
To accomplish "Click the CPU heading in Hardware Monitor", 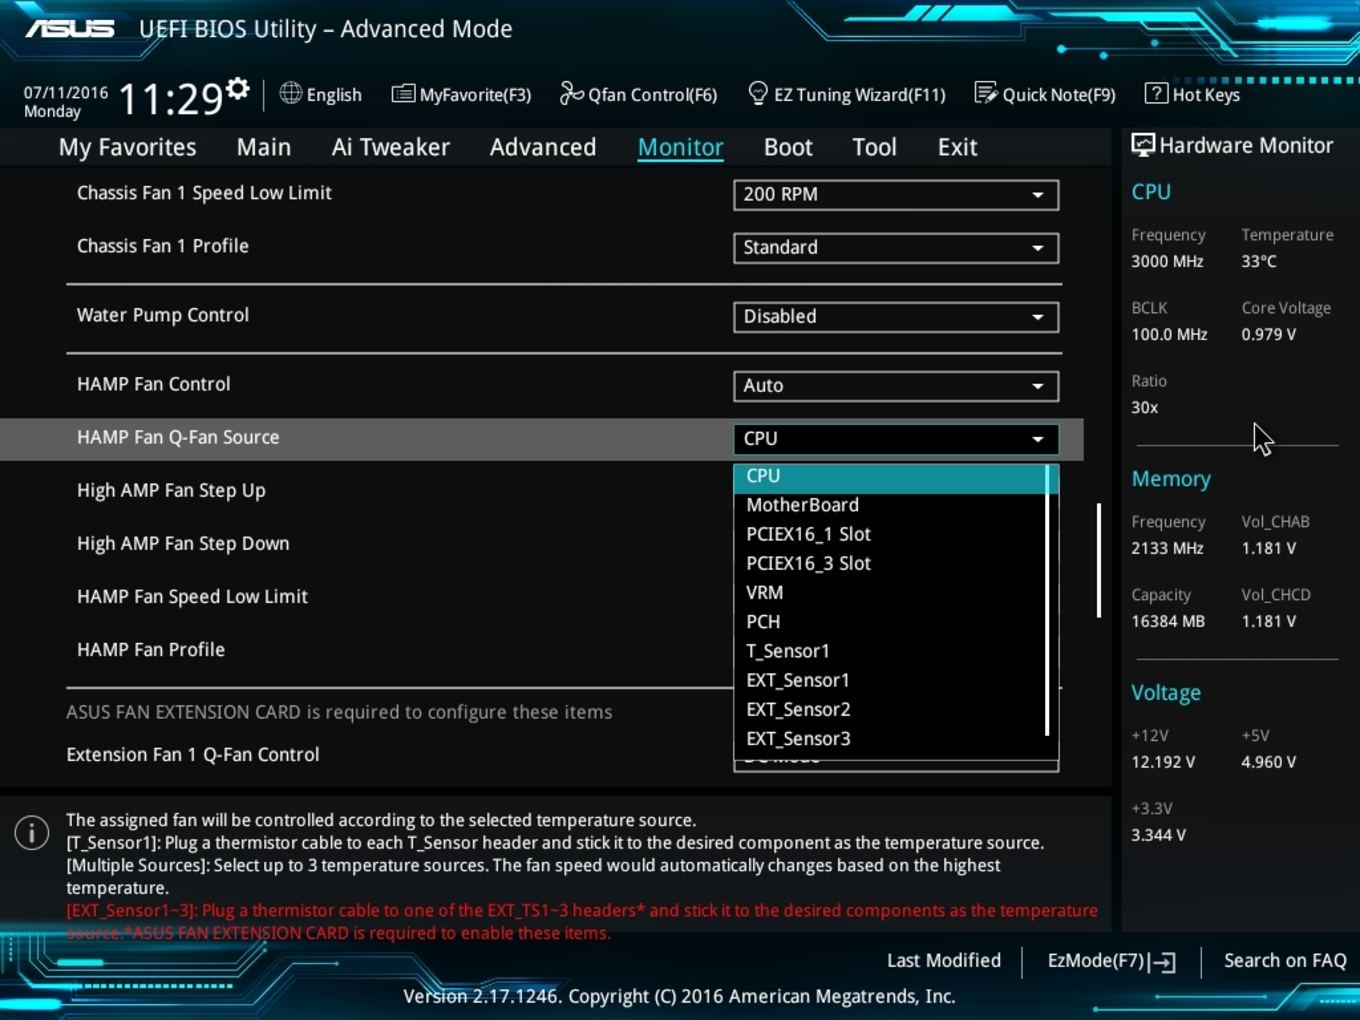I will point(1151,192).
